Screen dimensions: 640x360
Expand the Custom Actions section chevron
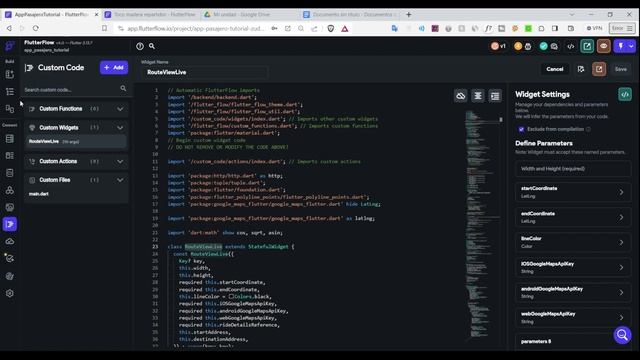(120, 162)
